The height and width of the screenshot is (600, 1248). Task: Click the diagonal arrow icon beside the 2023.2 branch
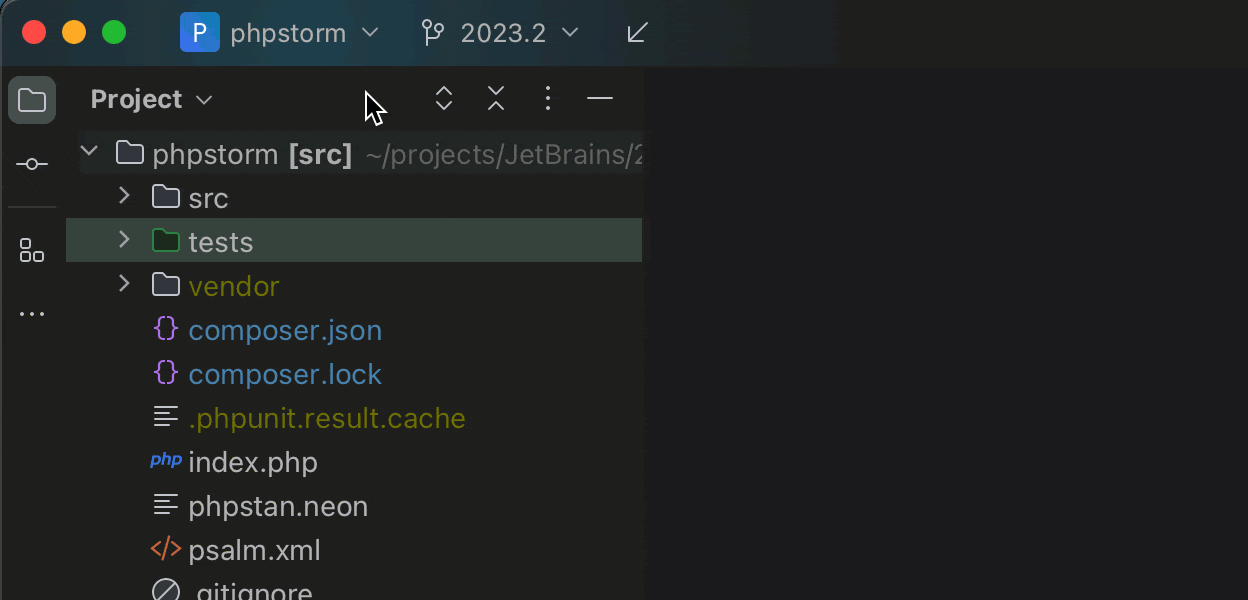click(637, 33)
